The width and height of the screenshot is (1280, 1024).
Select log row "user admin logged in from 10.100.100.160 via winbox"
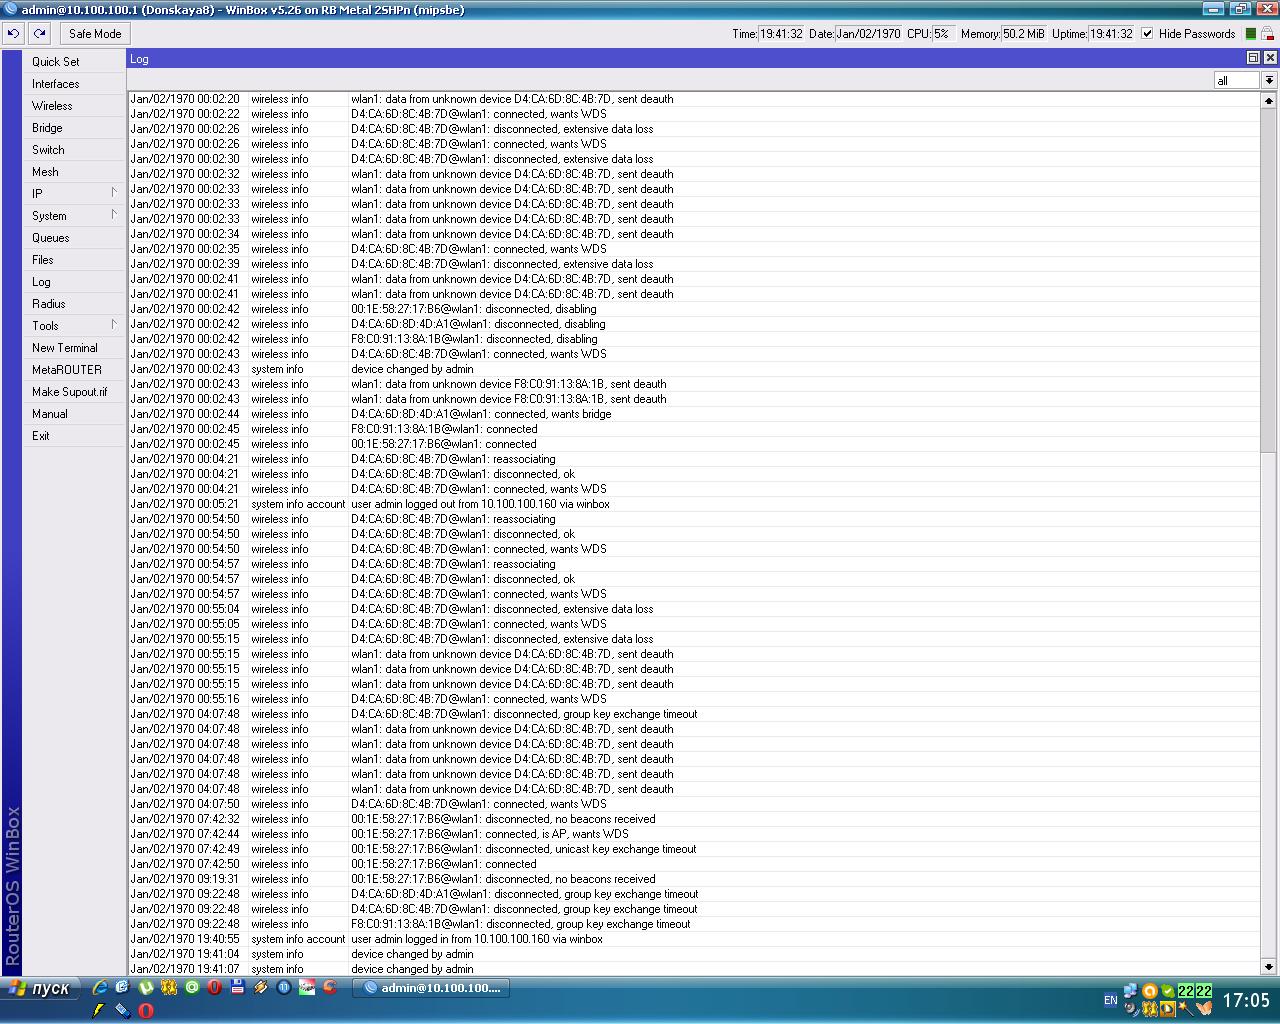[694, 939]
